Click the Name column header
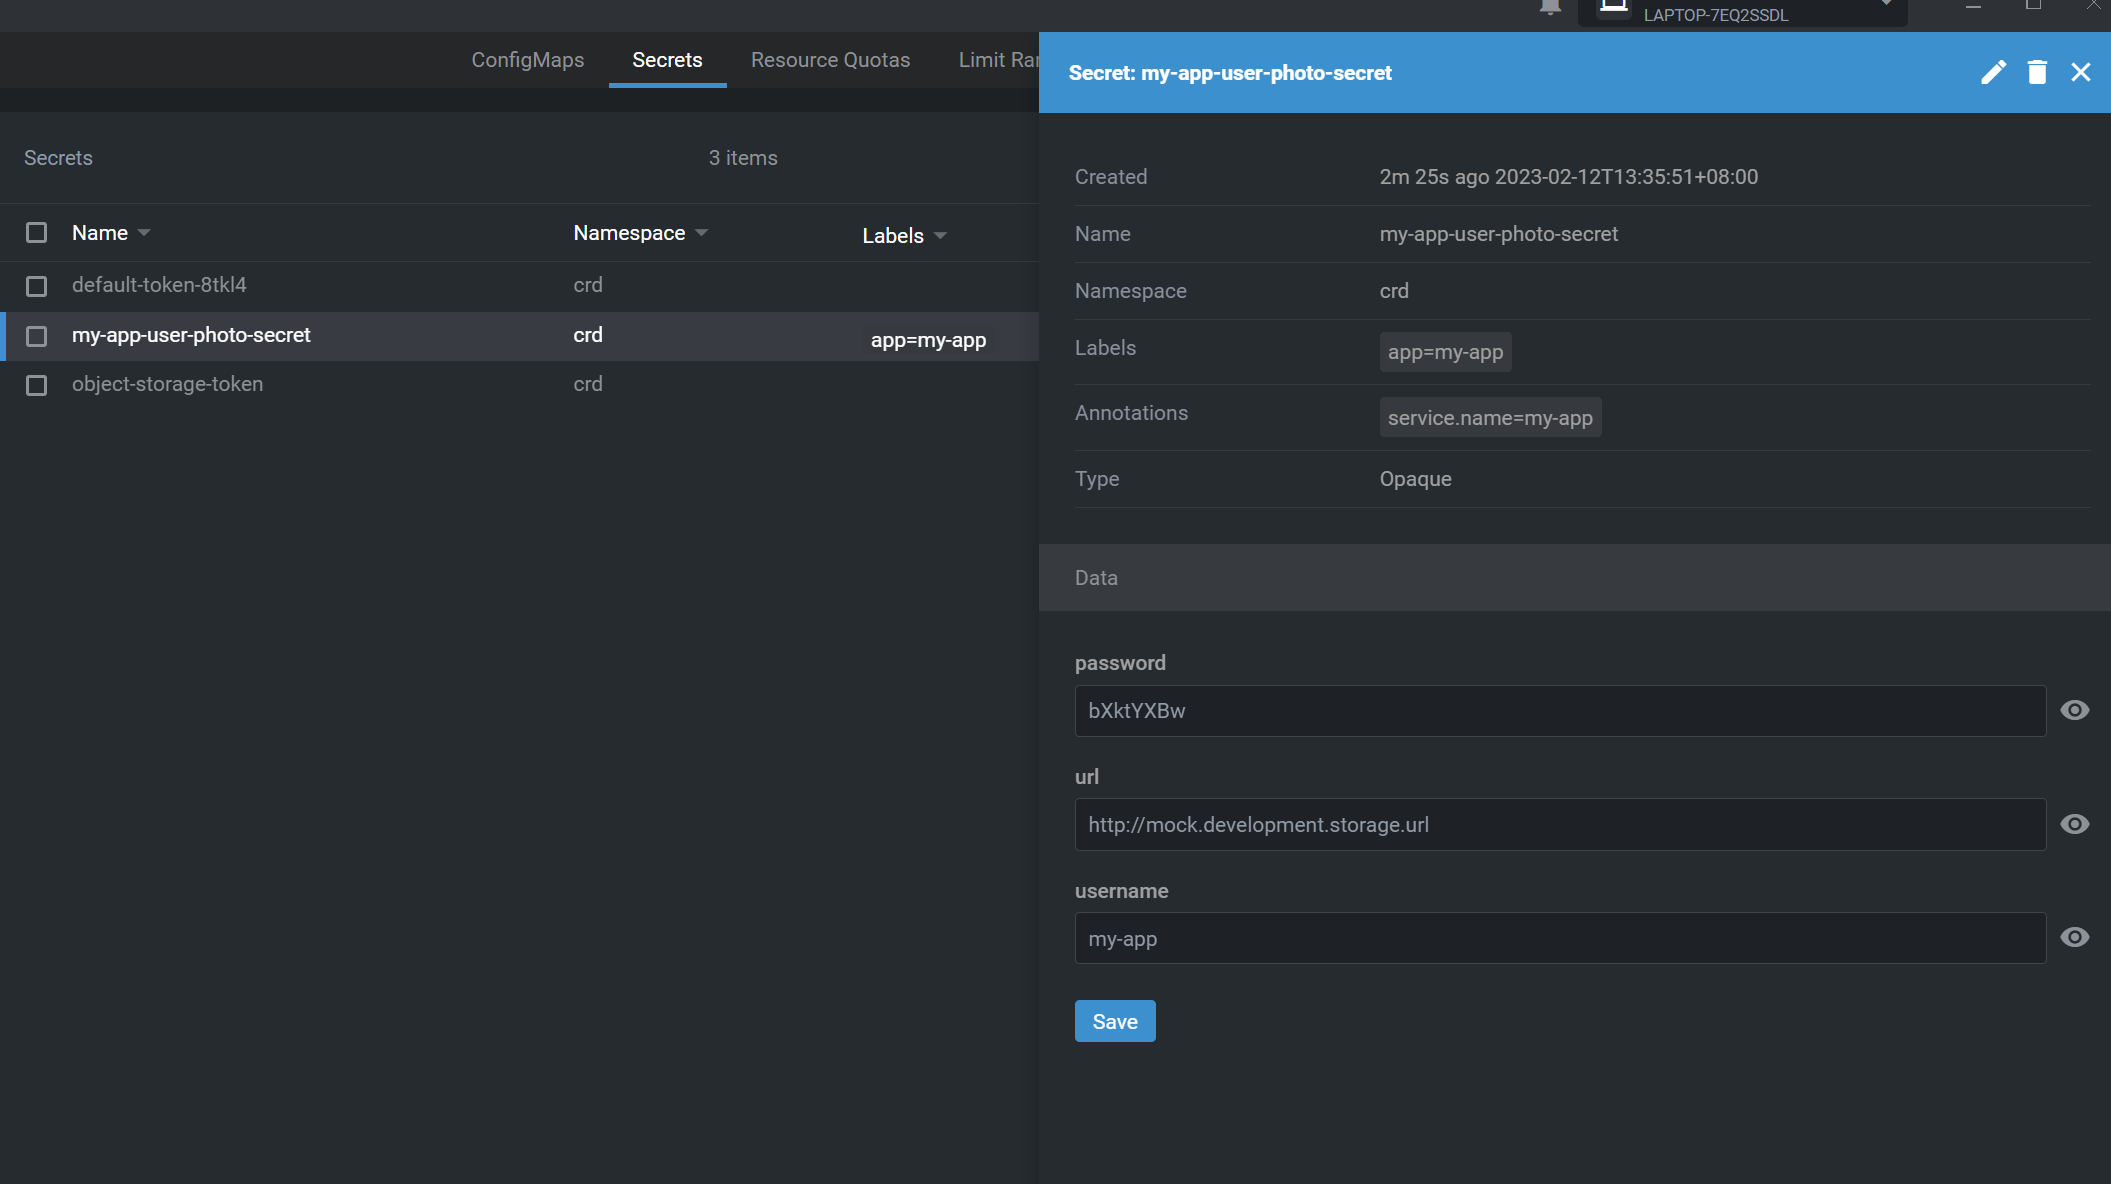Image resolution: width=2111 pixels, height=1184 pixels. 100,233
